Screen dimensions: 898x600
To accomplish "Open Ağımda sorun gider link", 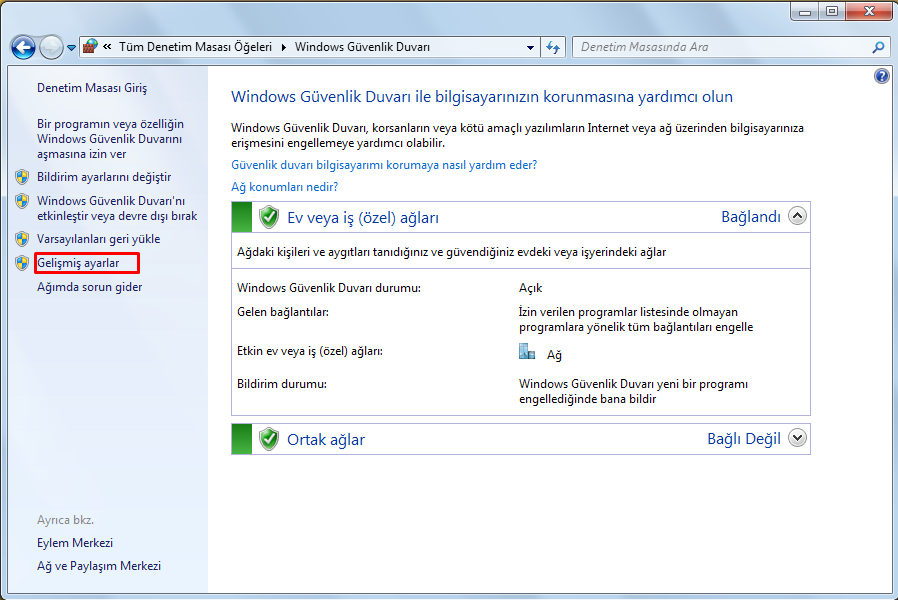I will pyautogui.click(x=89, y=287).
